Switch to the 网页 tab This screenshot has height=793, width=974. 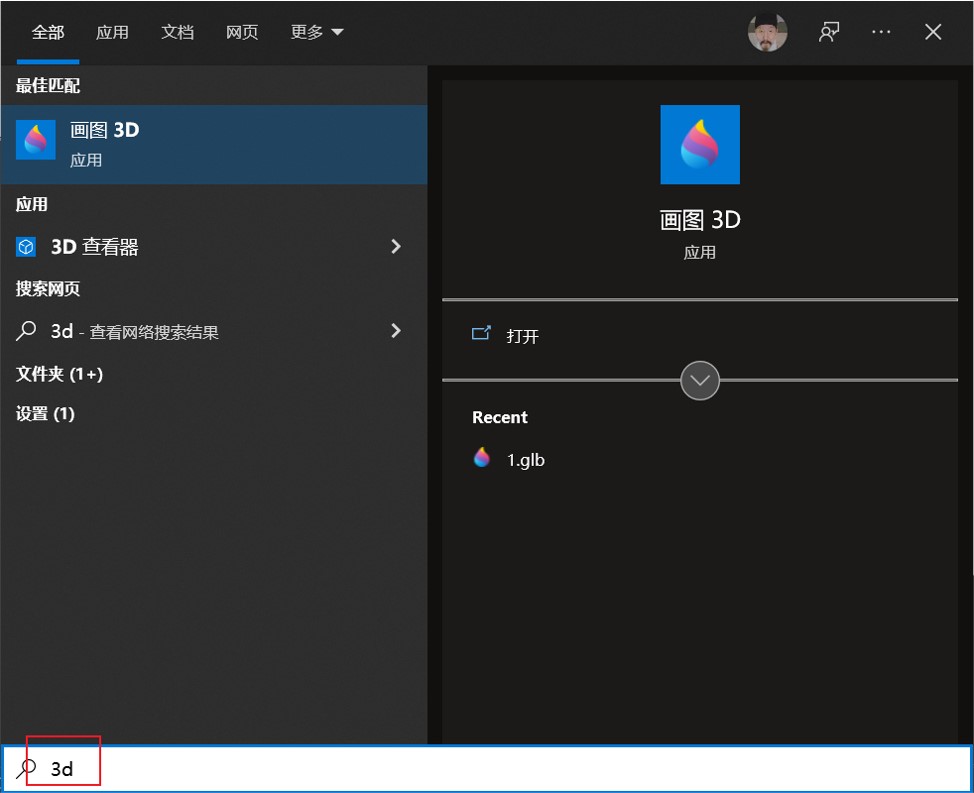click(242, 32)
